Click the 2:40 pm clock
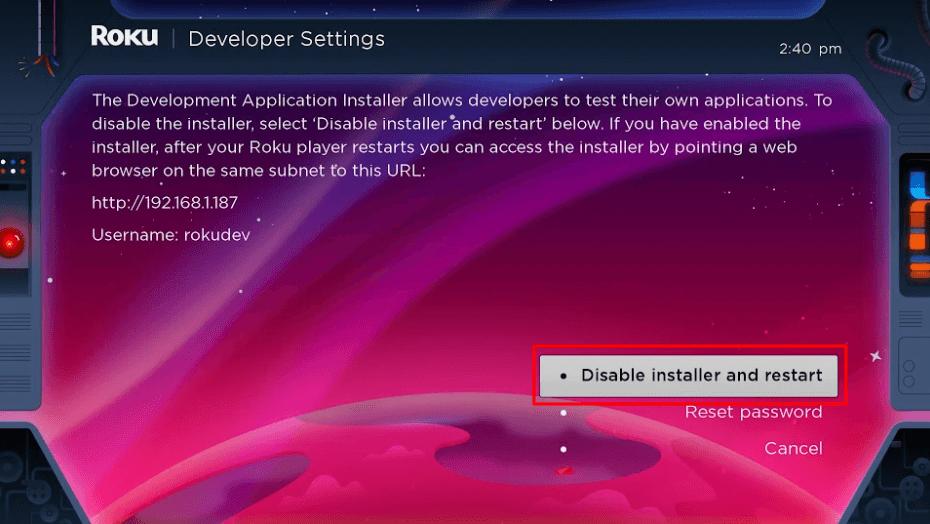The image size is (930, 524). (810, 48)
